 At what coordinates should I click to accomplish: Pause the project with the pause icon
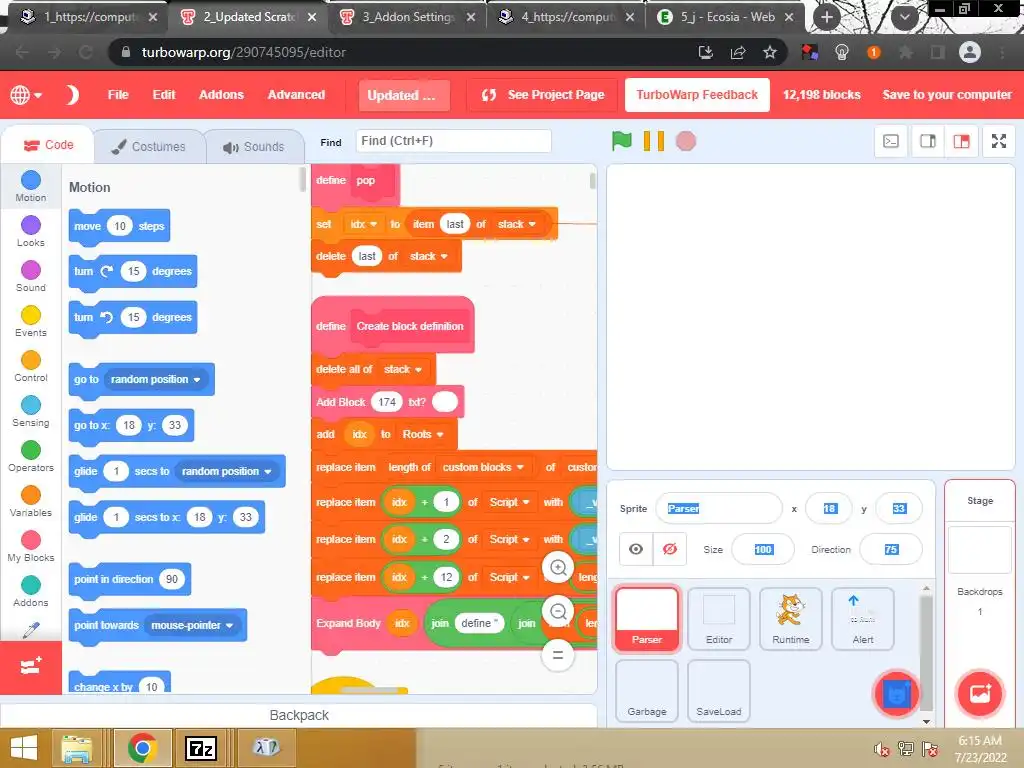(653, 140)
